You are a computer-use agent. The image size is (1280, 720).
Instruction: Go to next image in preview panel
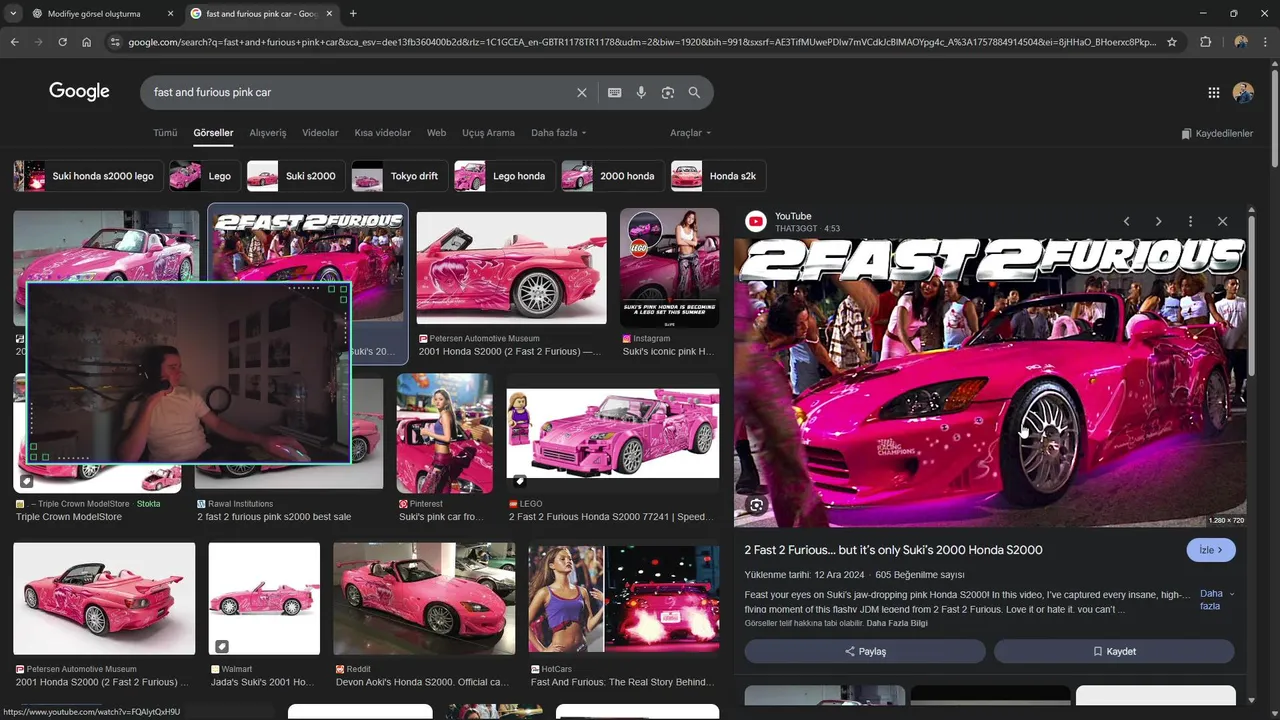(1158, 221)
